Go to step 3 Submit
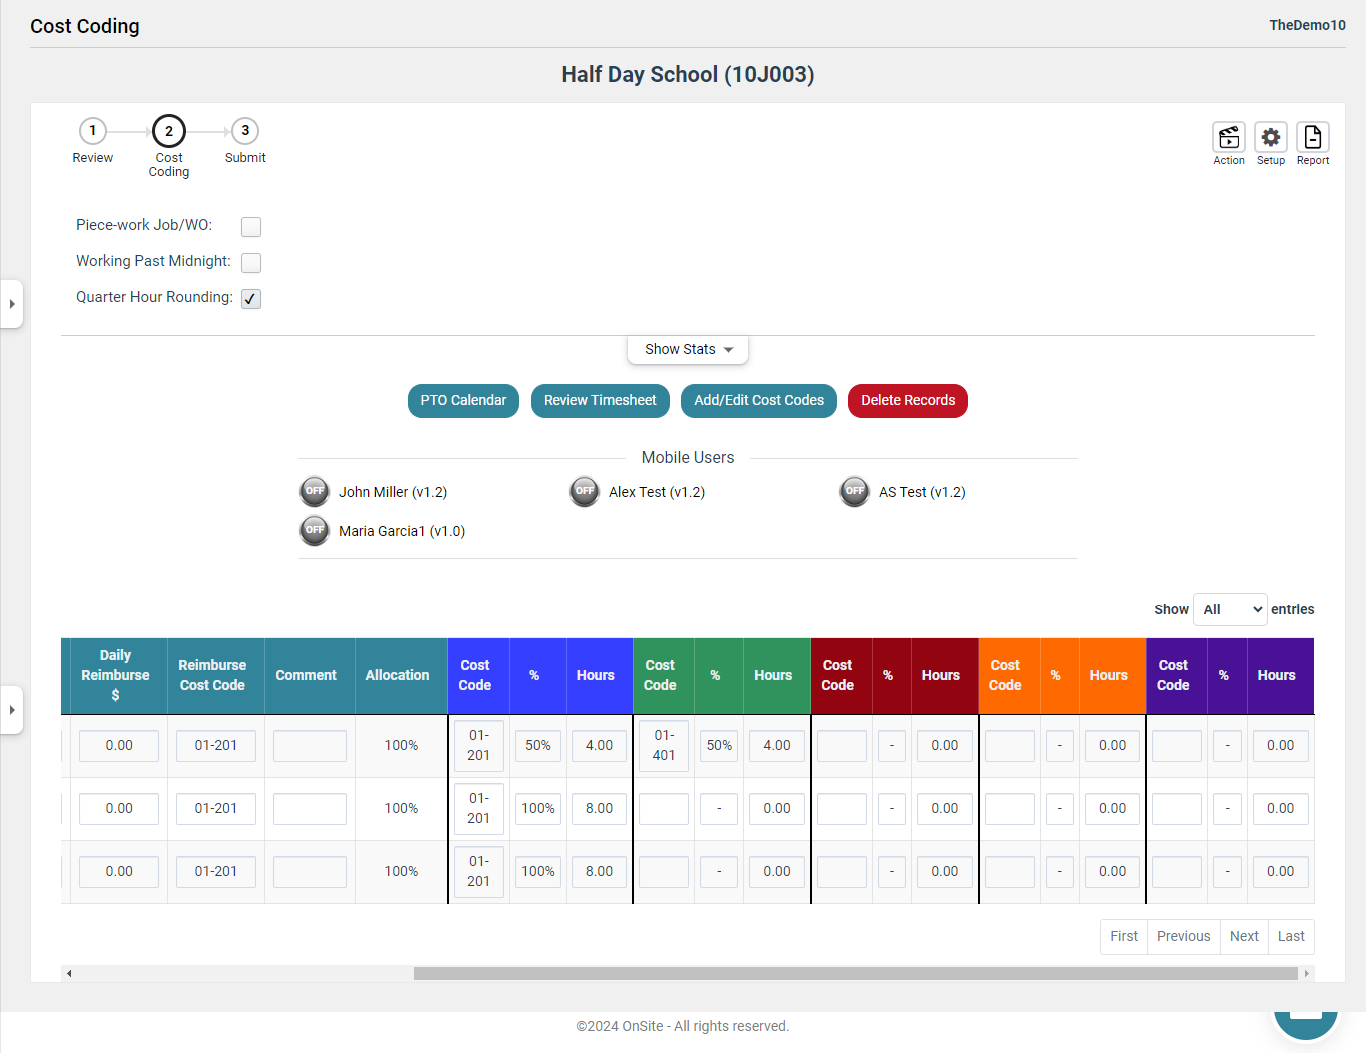The width and height of the screenshot is (1366, 1055). (x=245, y=131)
